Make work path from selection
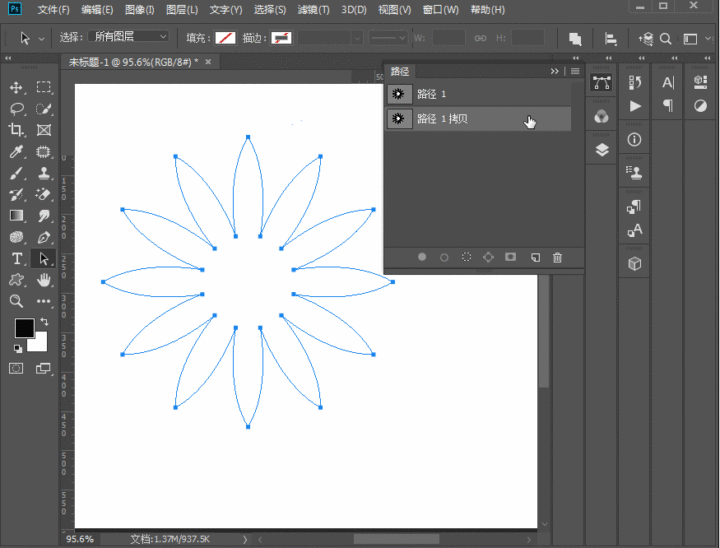 tap(488, 257)
